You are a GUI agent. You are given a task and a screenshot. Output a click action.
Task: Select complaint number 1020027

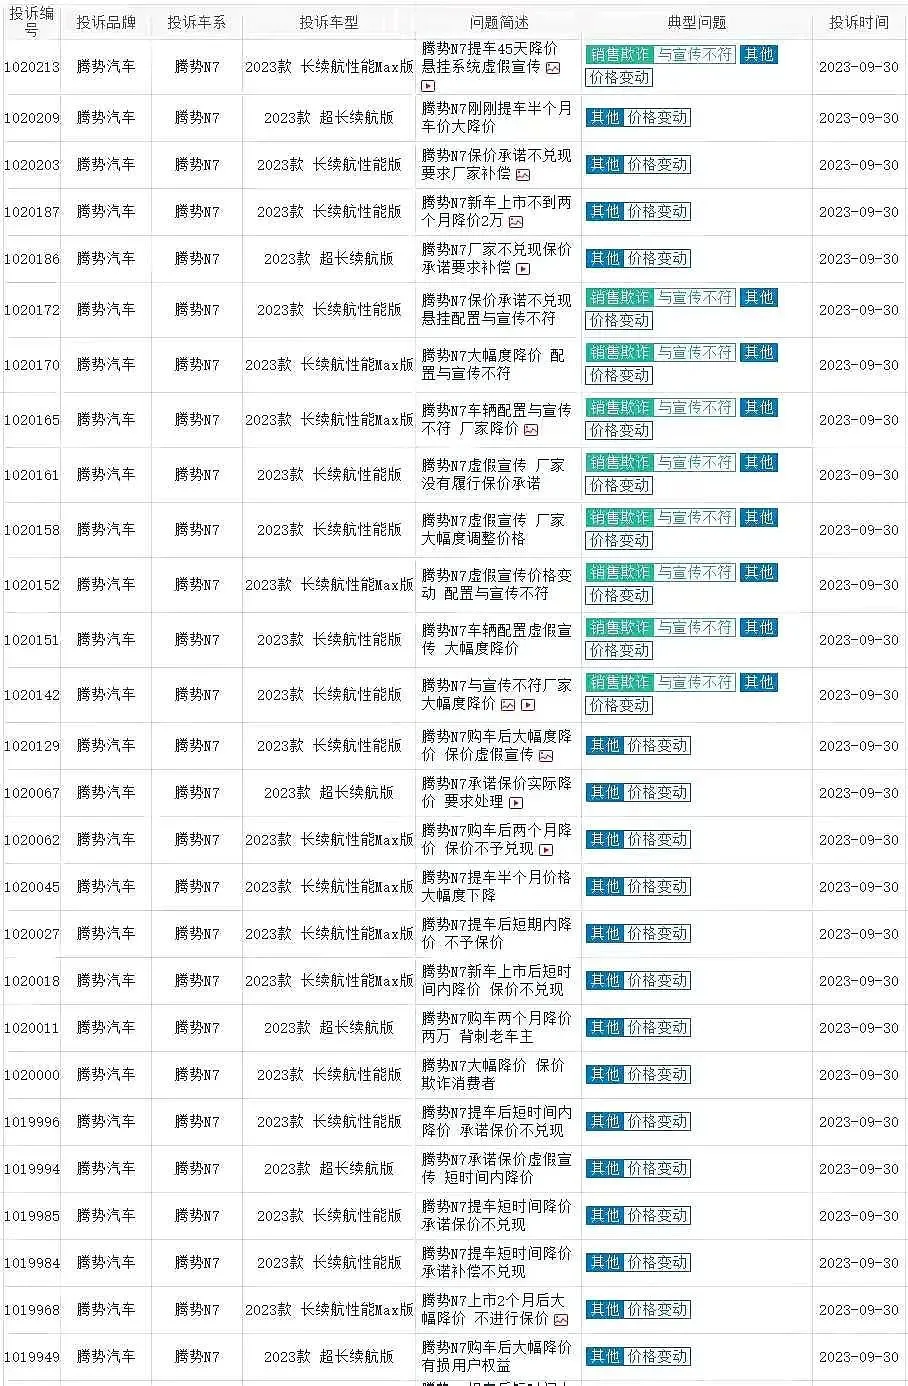tap(32, 934)
